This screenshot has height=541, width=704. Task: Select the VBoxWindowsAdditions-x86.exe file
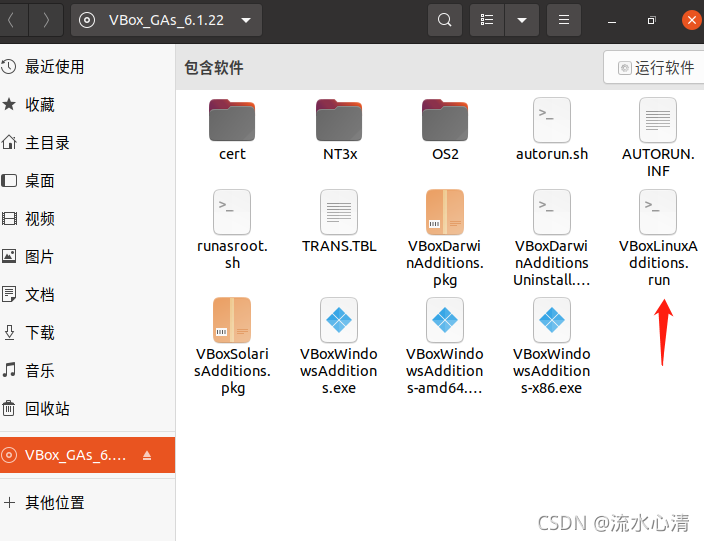[552, 347]
